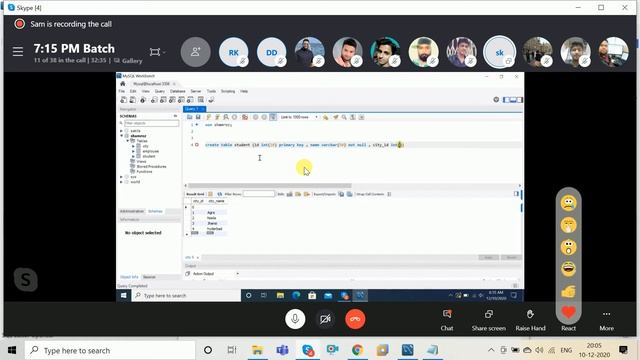The width and height of the screenshot is (640, 360).
Task: Send the surprised emoji reaction
Action: click(x=569, y=247)
